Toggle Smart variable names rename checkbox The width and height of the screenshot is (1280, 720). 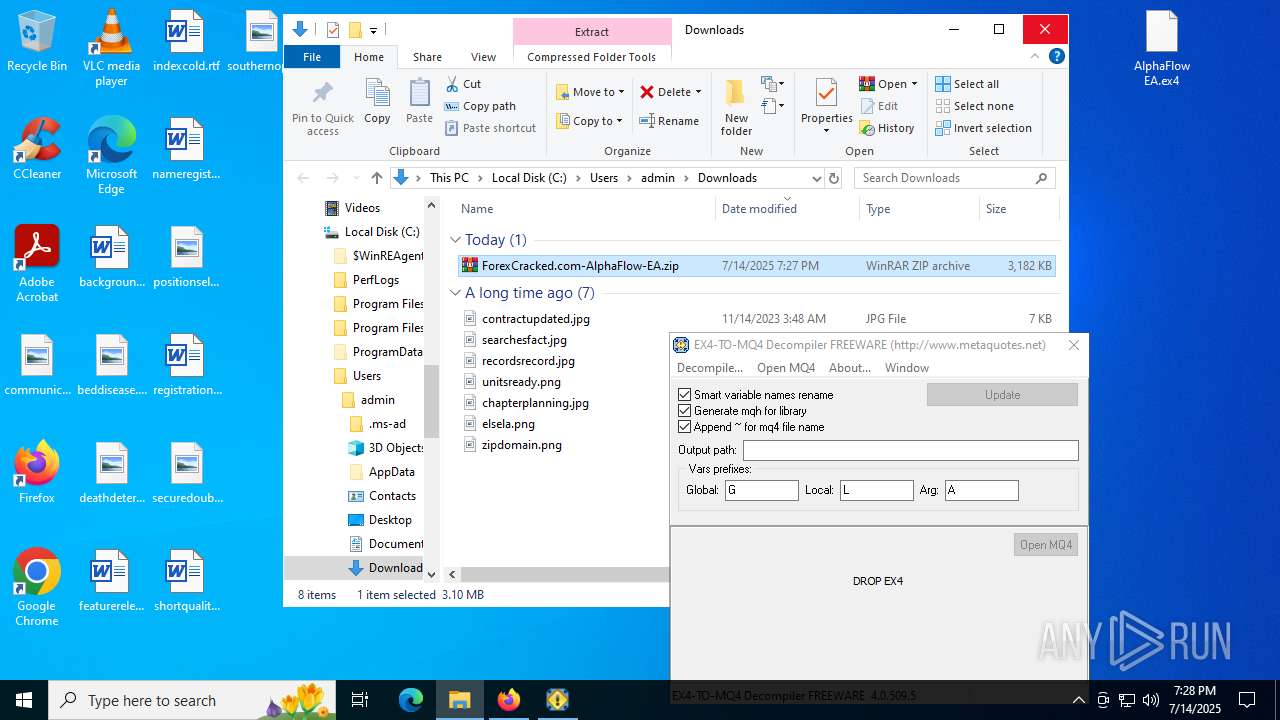pyautogui.click(x=685, y=395)
